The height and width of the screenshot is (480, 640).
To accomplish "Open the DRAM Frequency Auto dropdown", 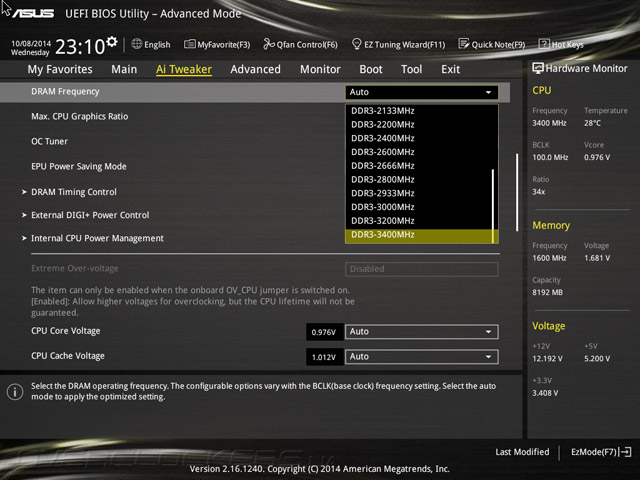I will 422,92.
